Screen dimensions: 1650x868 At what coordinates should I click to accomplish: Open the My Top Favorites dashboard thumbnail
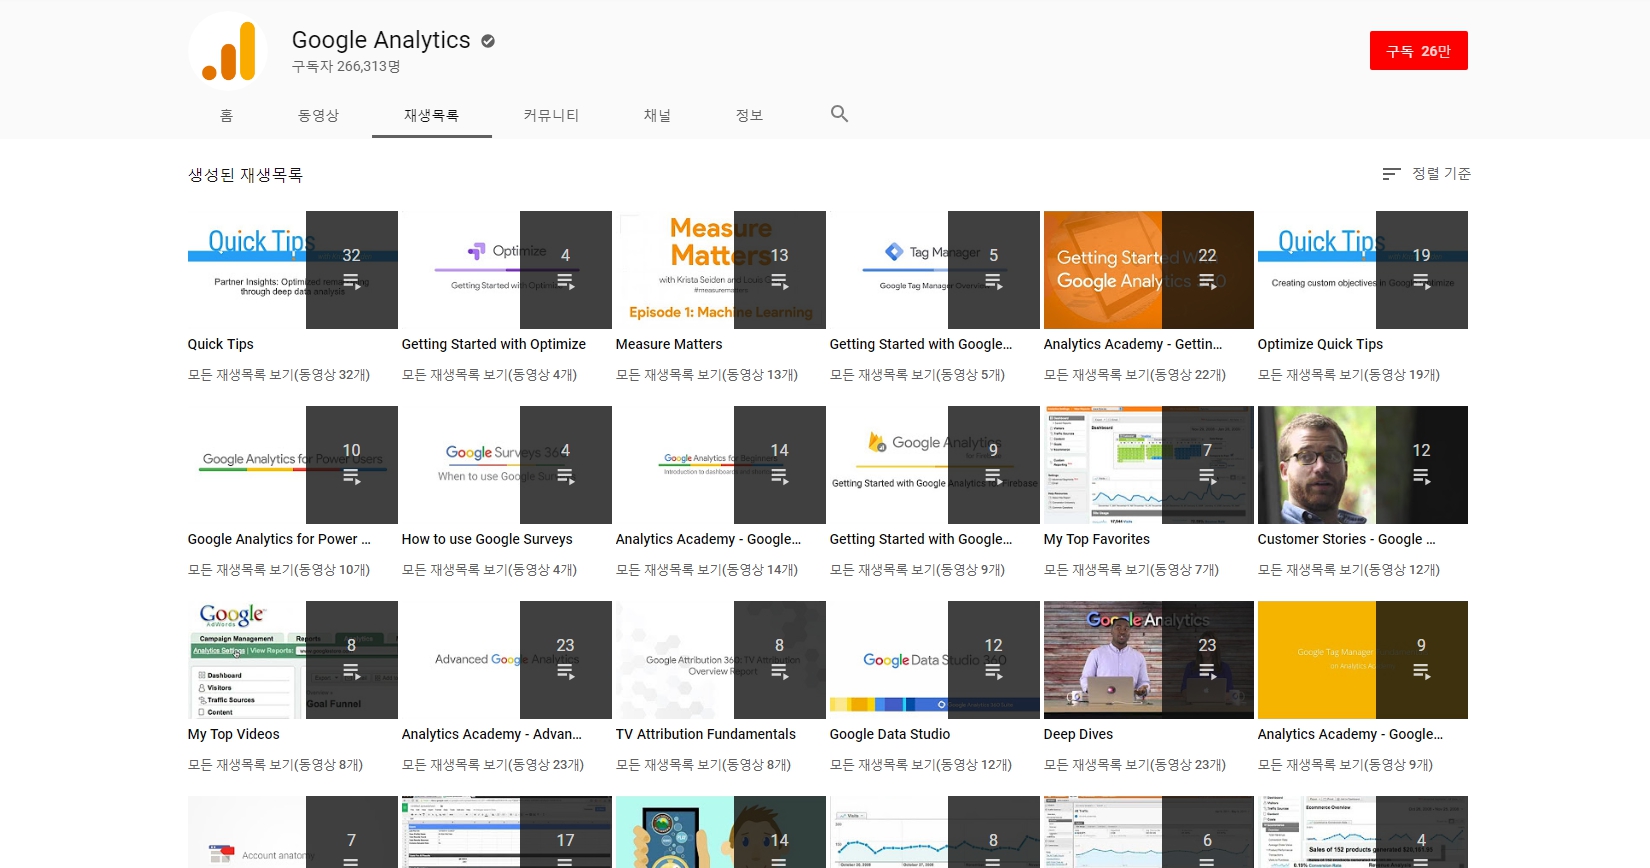point(1149,465)
